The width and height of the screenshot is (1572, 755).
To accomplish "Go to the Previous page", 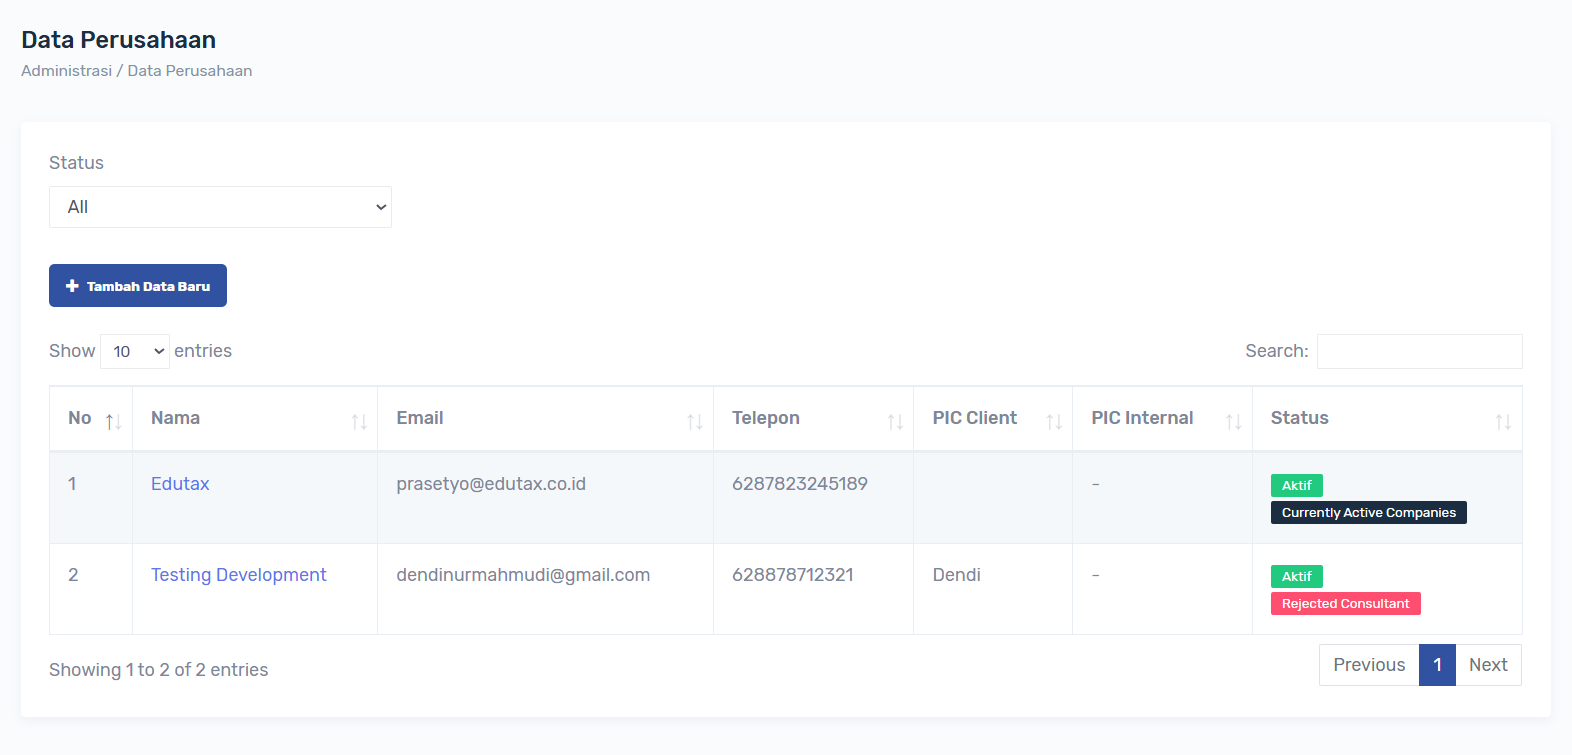I will 1368,665.
